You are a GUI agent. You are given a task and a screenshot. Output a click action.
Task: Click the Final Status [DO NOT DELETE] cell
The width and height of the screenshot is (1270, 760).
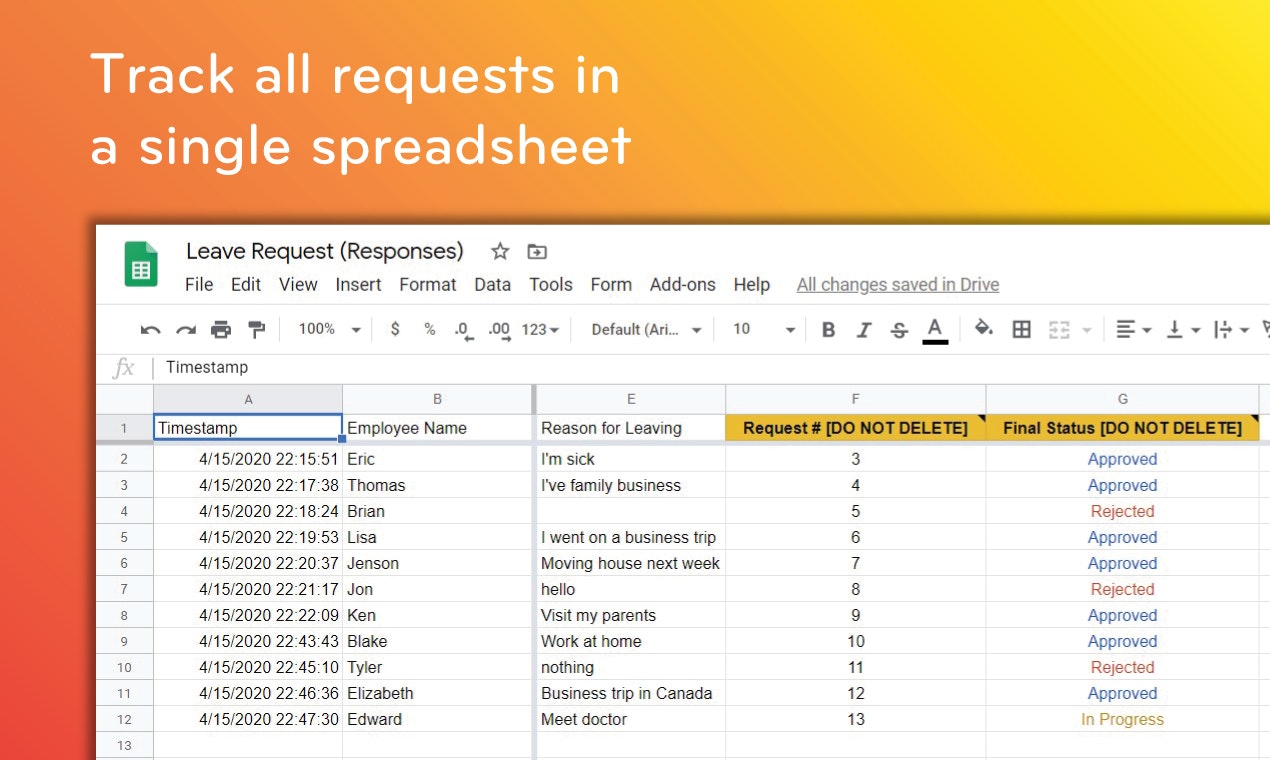(x=1123, y=428)
